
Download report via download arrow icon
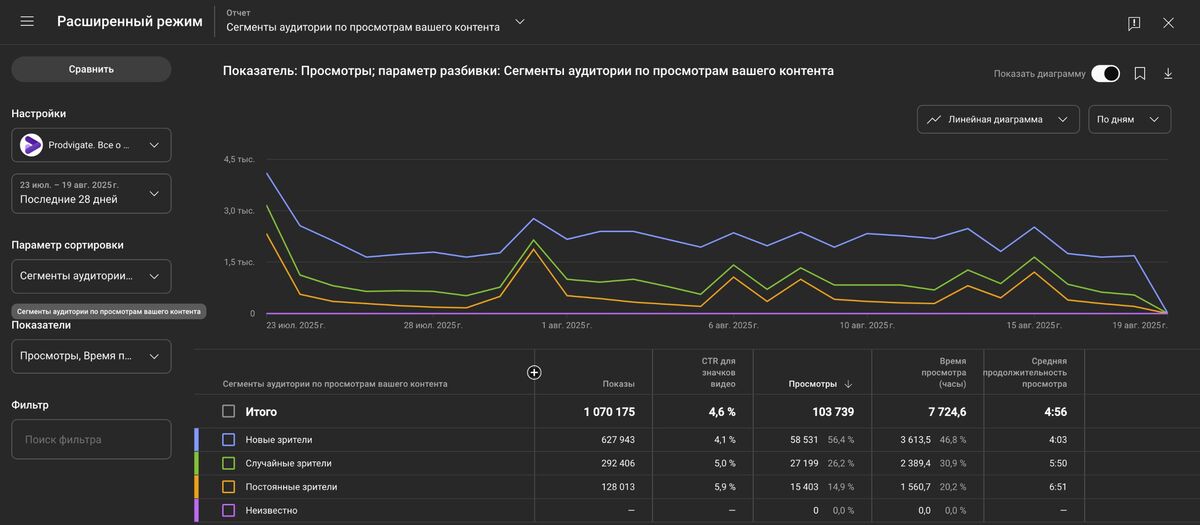(x=1167, y=73)
